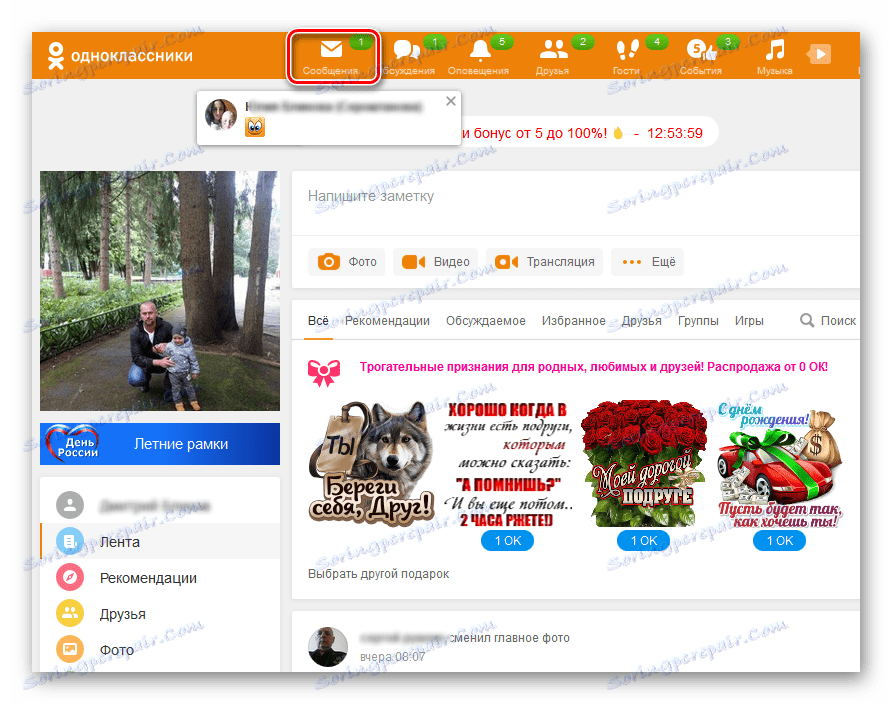
Task: Open the Музыка note icon
Action: 775,56
